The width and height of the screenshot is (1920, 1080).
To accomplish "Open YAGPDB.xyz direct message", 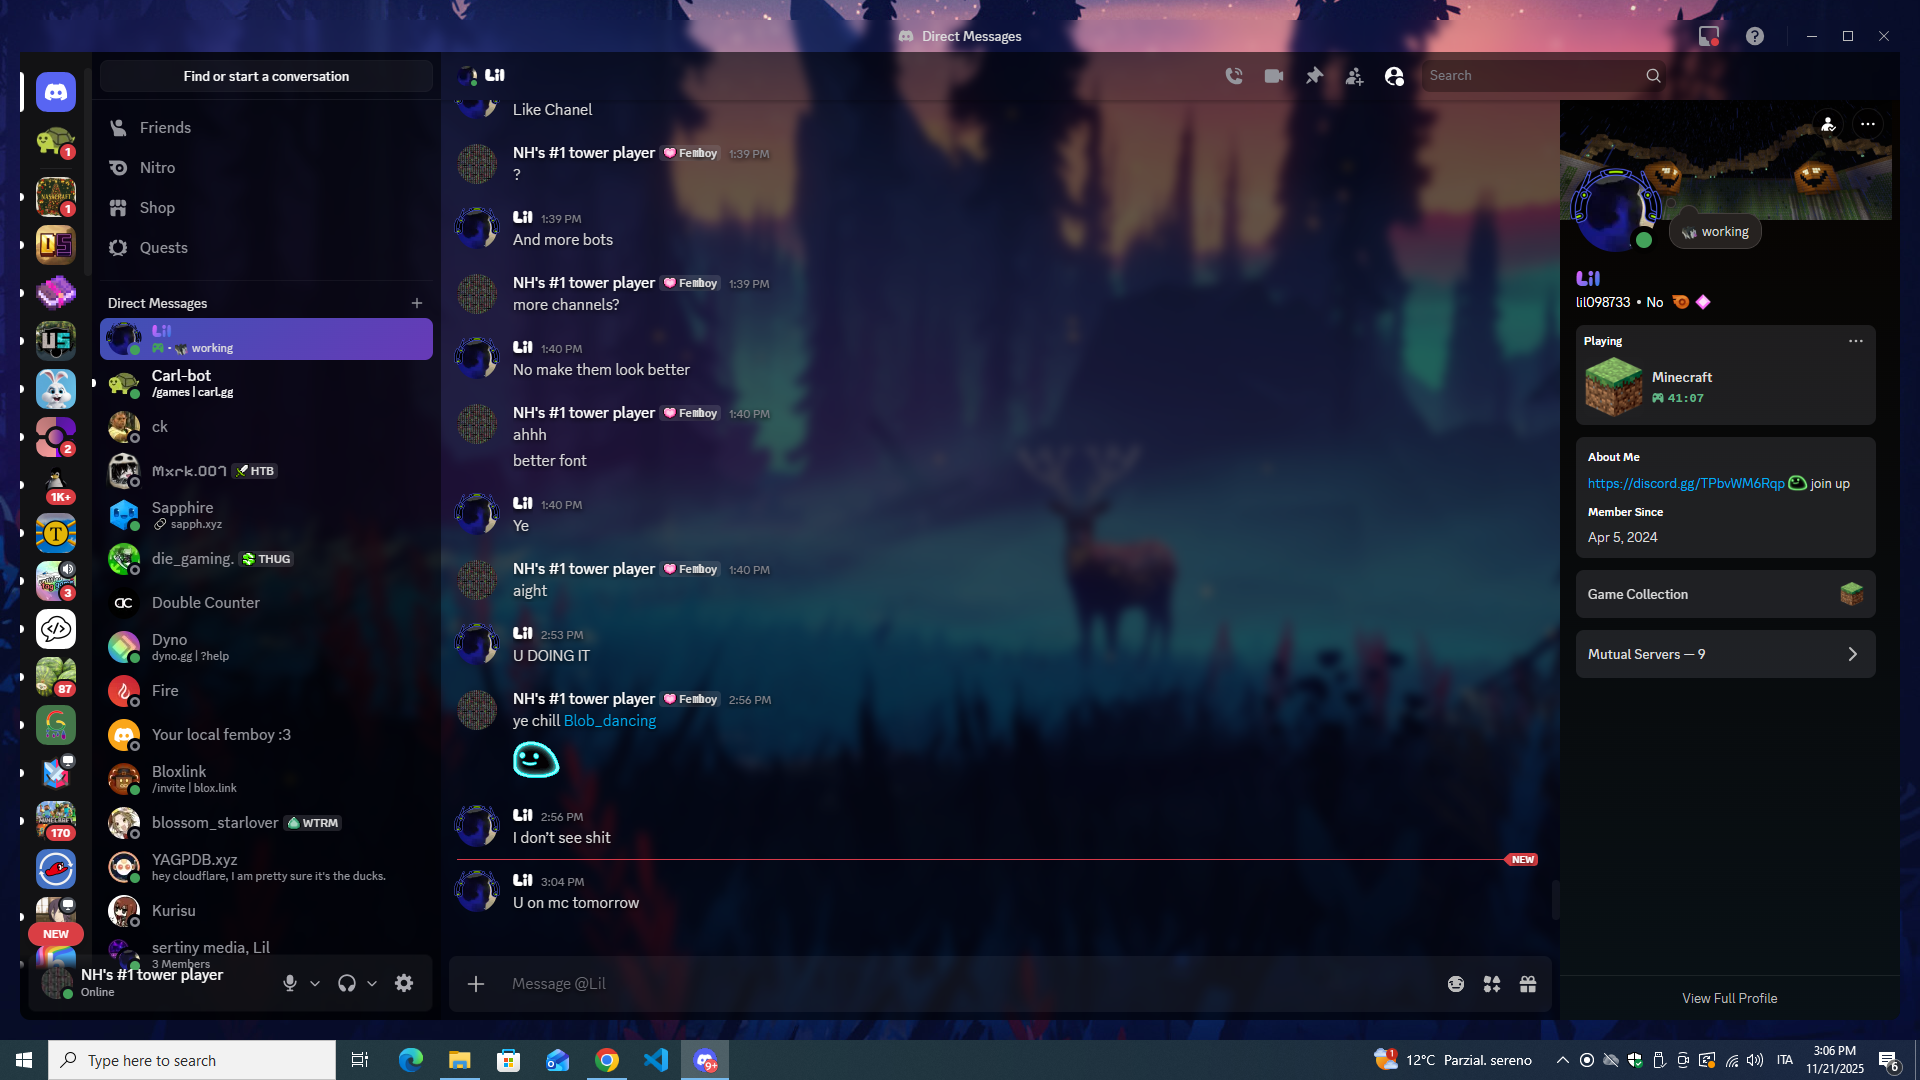I will click(x=266, y=867).
